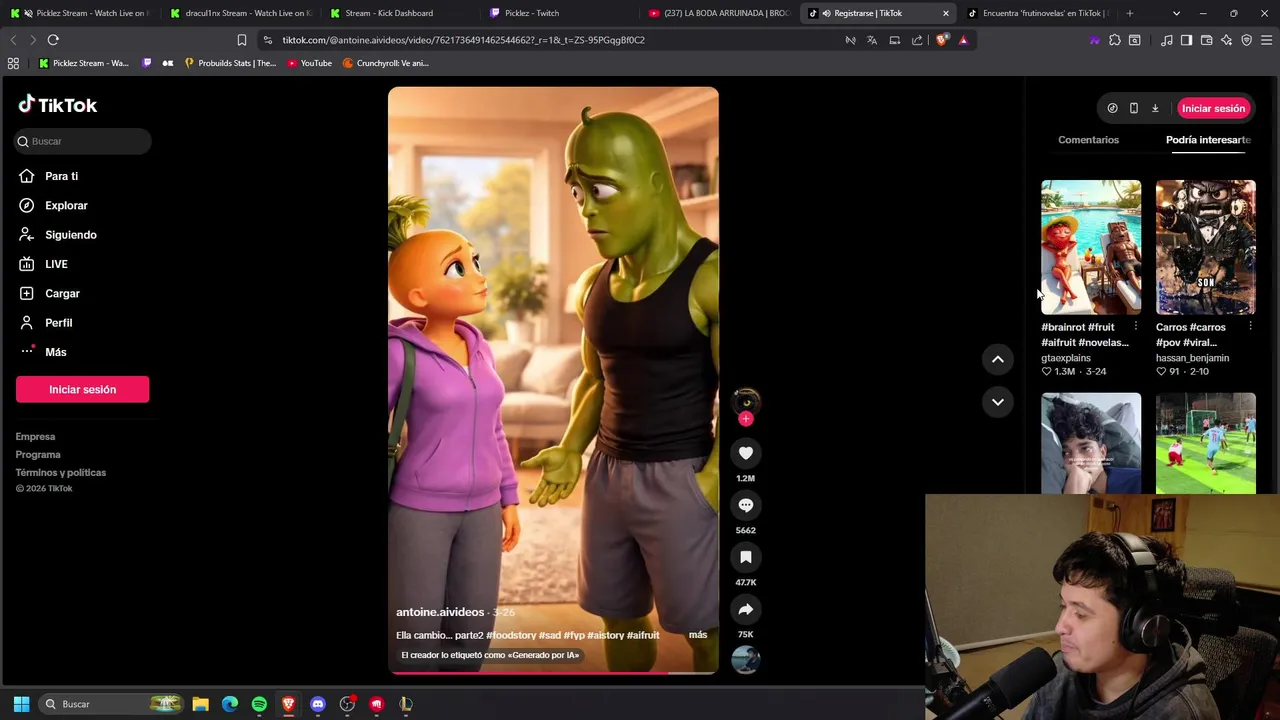Open Brave Shields lion icon
This screenshot has width=1280, height=720.
pos(942,40)
